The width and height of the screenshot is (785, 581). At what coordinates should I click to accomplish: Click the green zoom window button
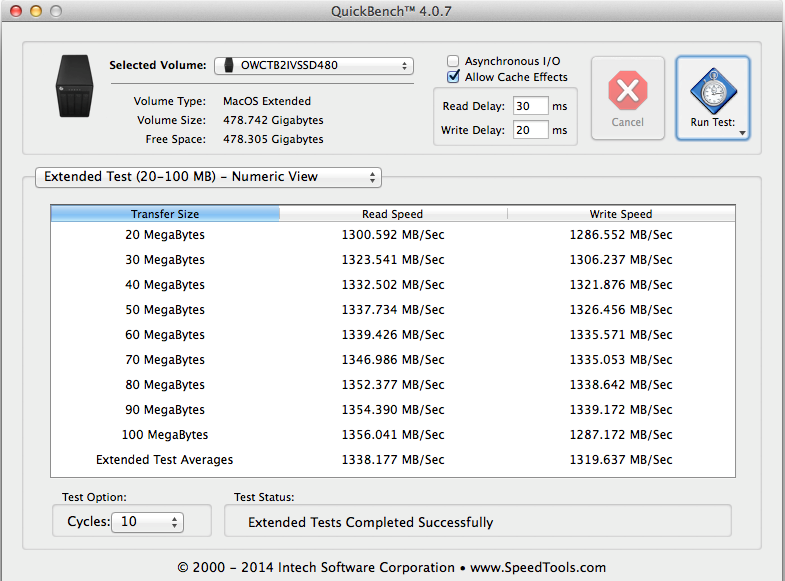pyautogui.click(x=55, y=10)
